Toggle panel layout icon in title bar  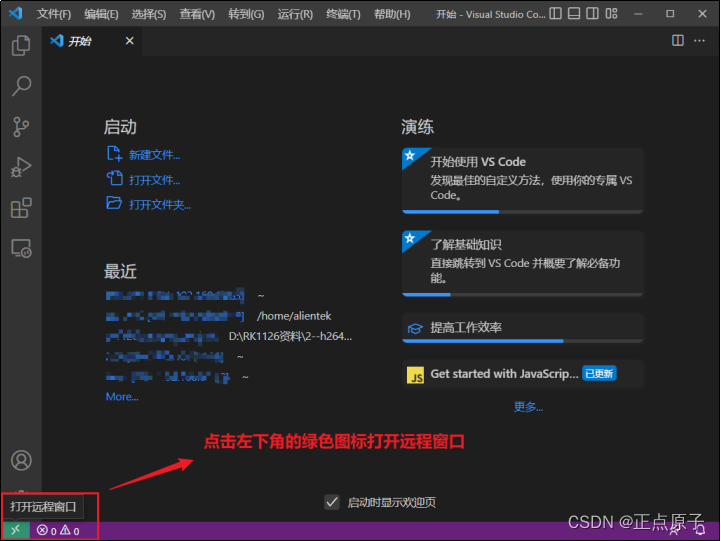point(574,14)
